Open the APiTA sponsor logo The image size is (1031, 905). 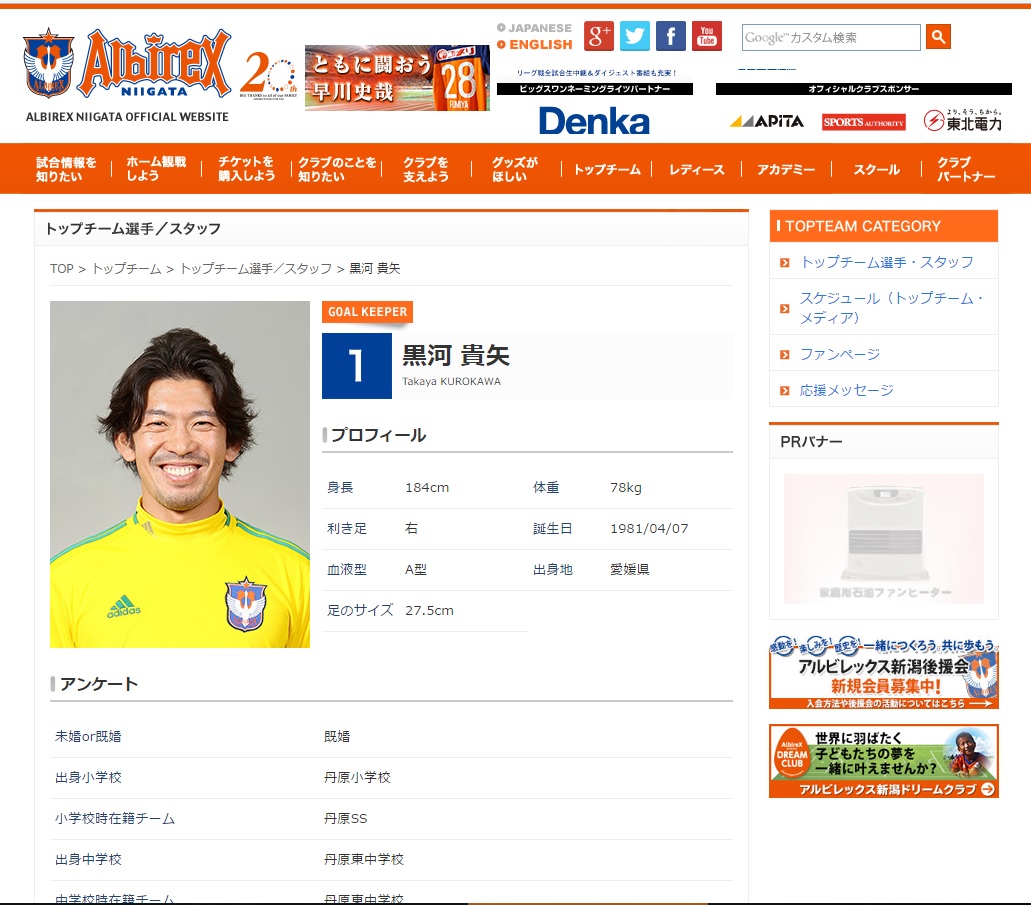766,121
